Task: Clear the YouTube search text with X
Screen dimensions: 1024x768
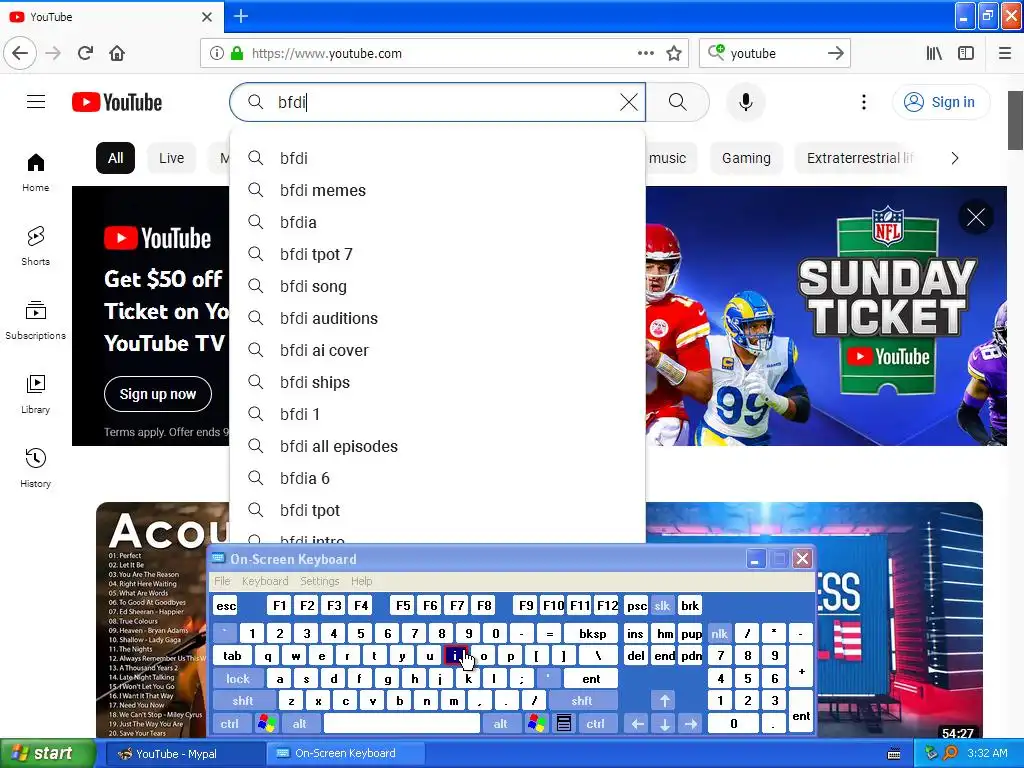Action: (x=629, y=102)
